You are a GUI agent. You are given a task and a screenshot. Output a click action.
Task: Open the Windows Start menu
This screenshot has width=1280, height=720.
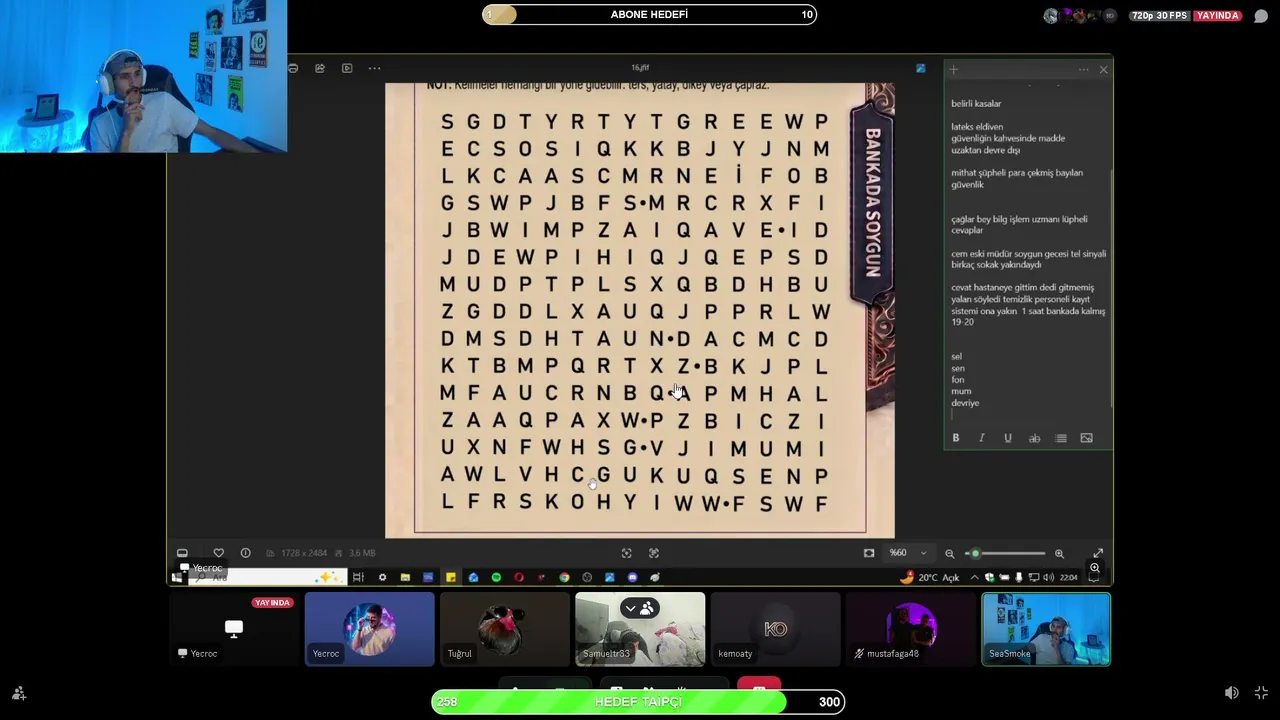coord(177,577)
